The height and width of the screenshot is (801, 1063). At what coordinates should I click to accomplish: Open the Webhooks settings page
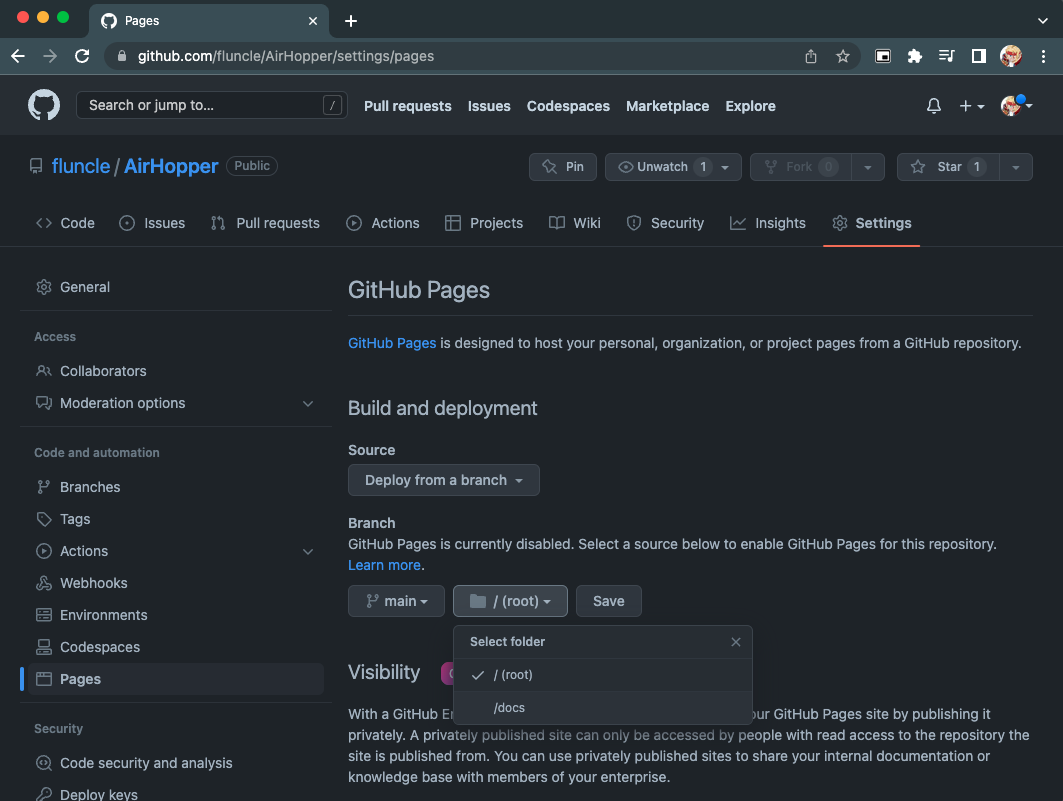click(94, 583)
